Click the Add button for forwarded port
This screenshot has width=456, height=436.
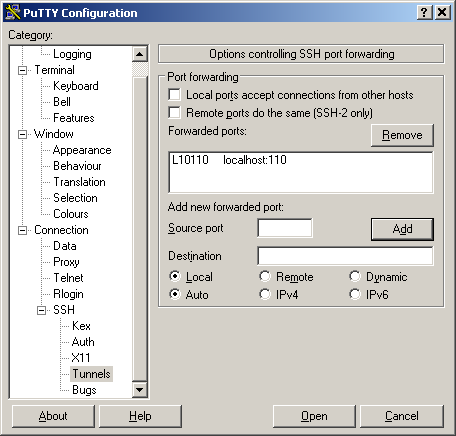tap(402, 229)
